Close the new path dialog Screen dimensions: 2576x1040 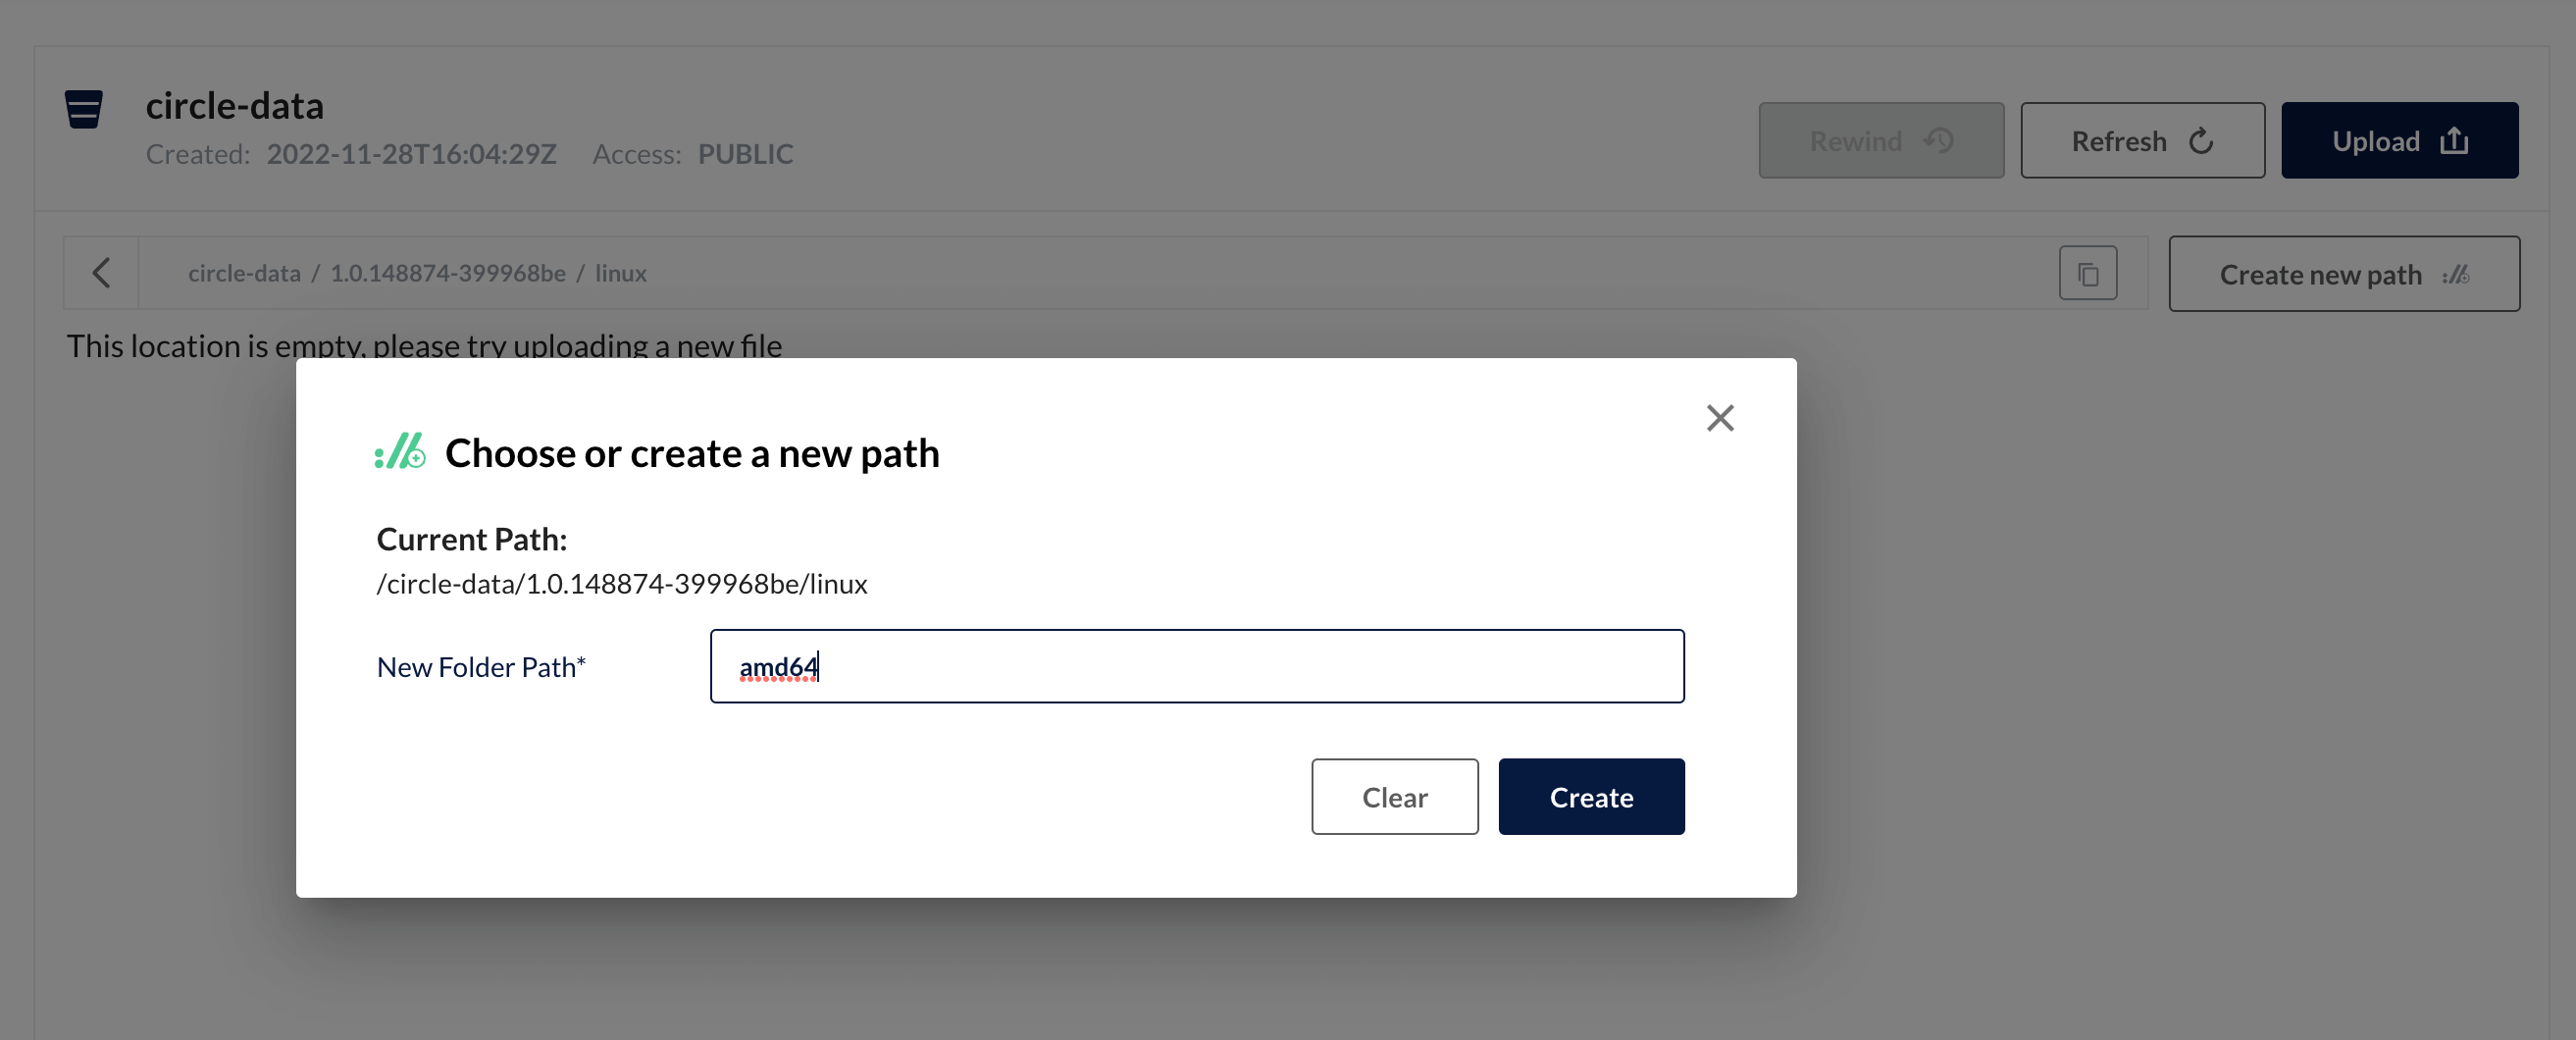[x=1720, y=418]
